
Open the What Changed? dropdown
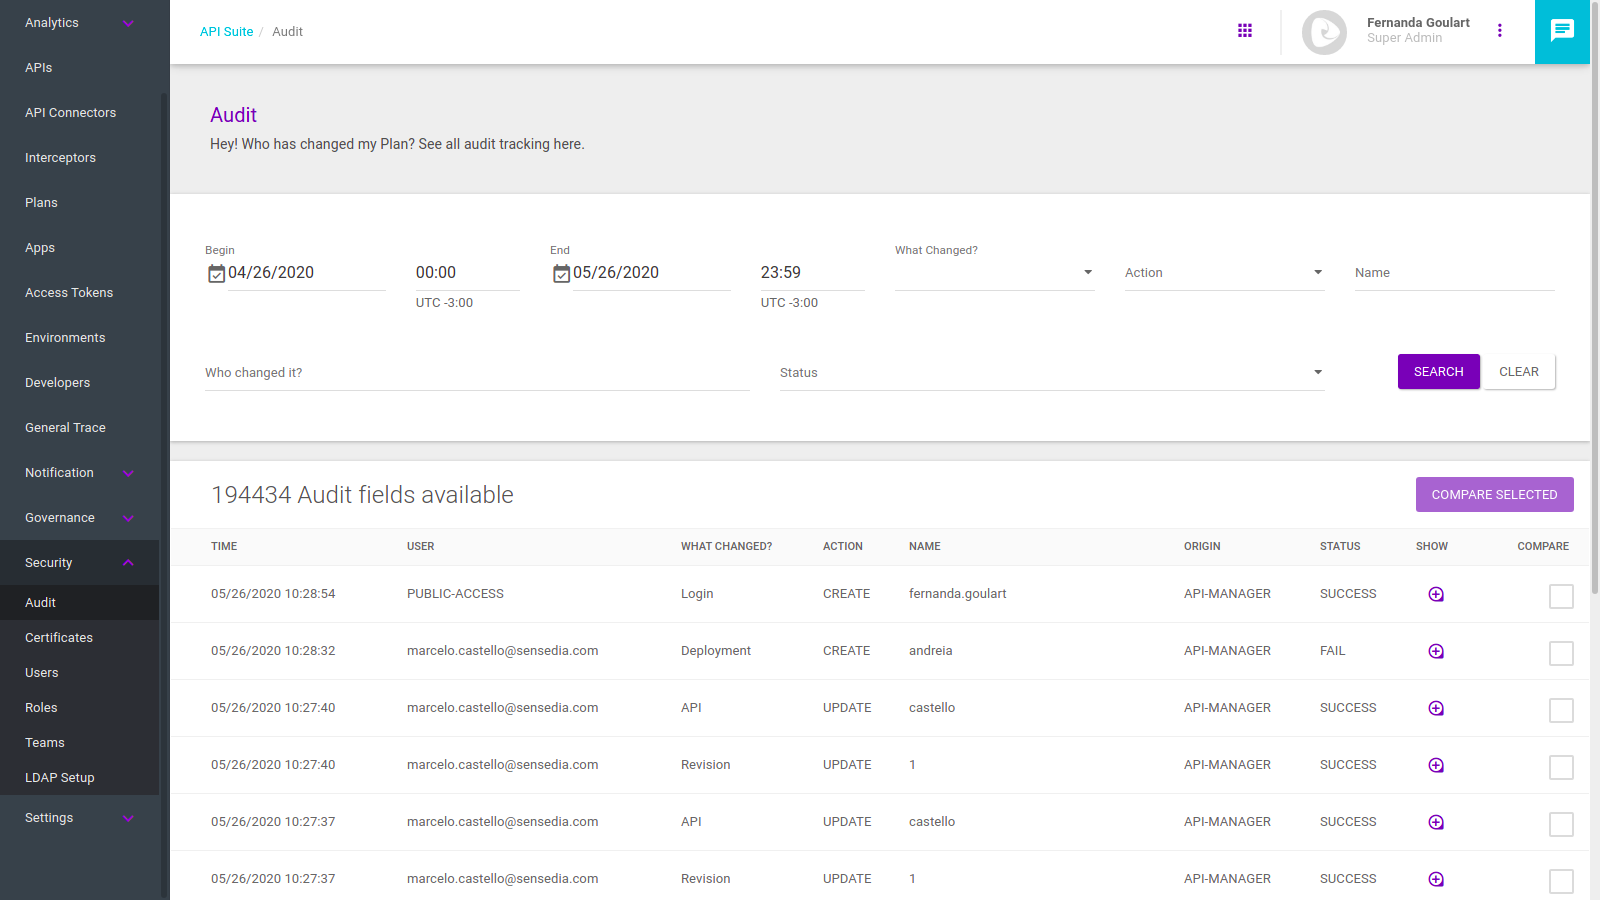click(x=1087, y=272)
